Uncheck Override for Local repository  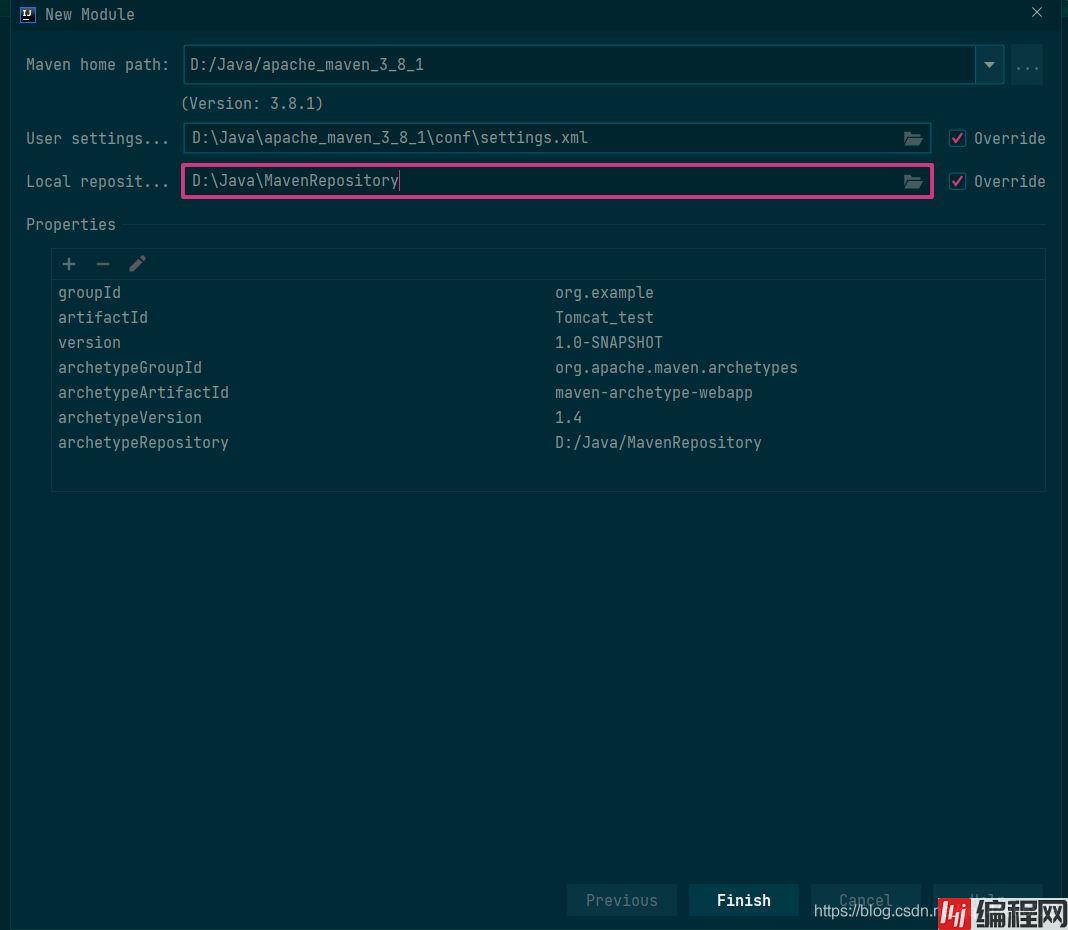pyautogui.click(x=958, y=182)
